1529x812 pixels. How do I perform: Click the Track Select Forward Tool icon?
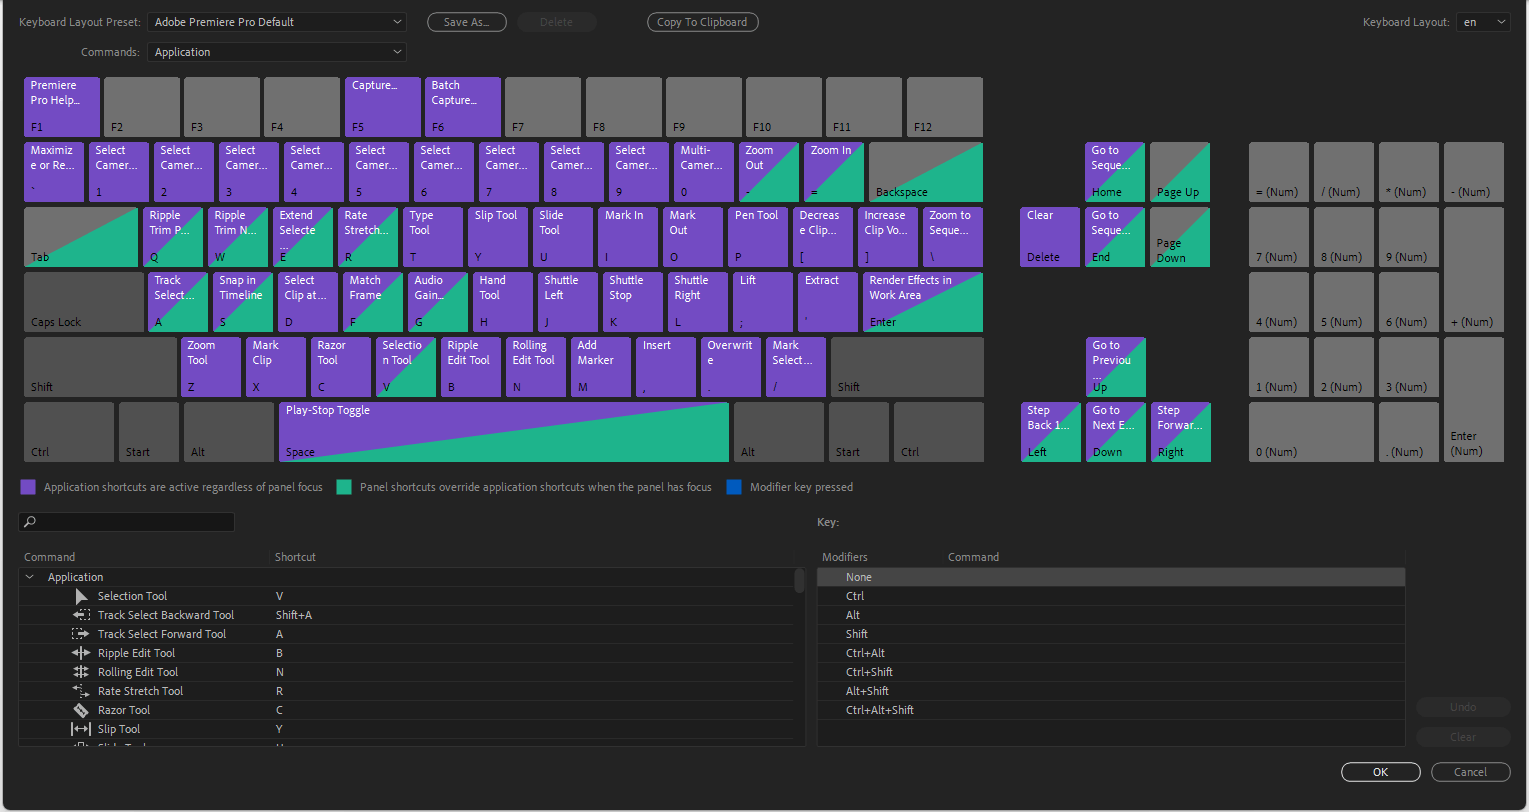(82, 634)
